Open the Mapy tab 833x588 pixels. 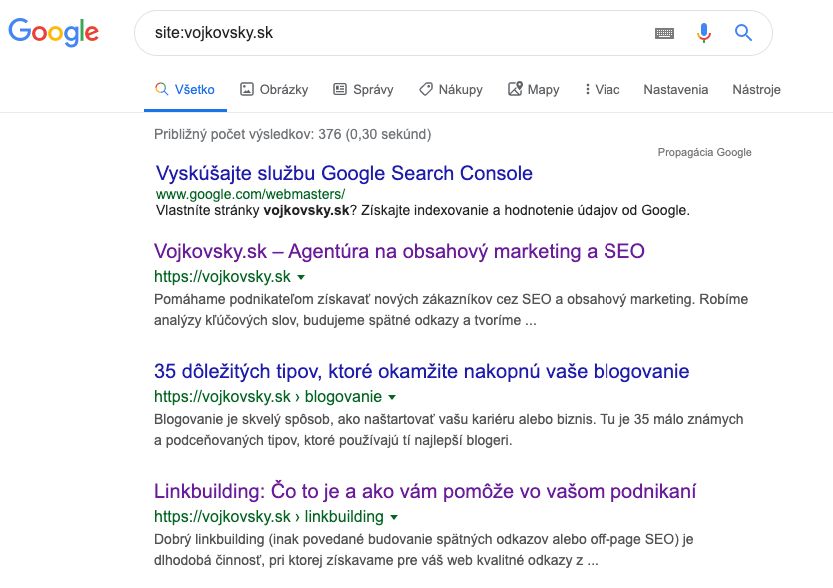[x=534, y=89]
